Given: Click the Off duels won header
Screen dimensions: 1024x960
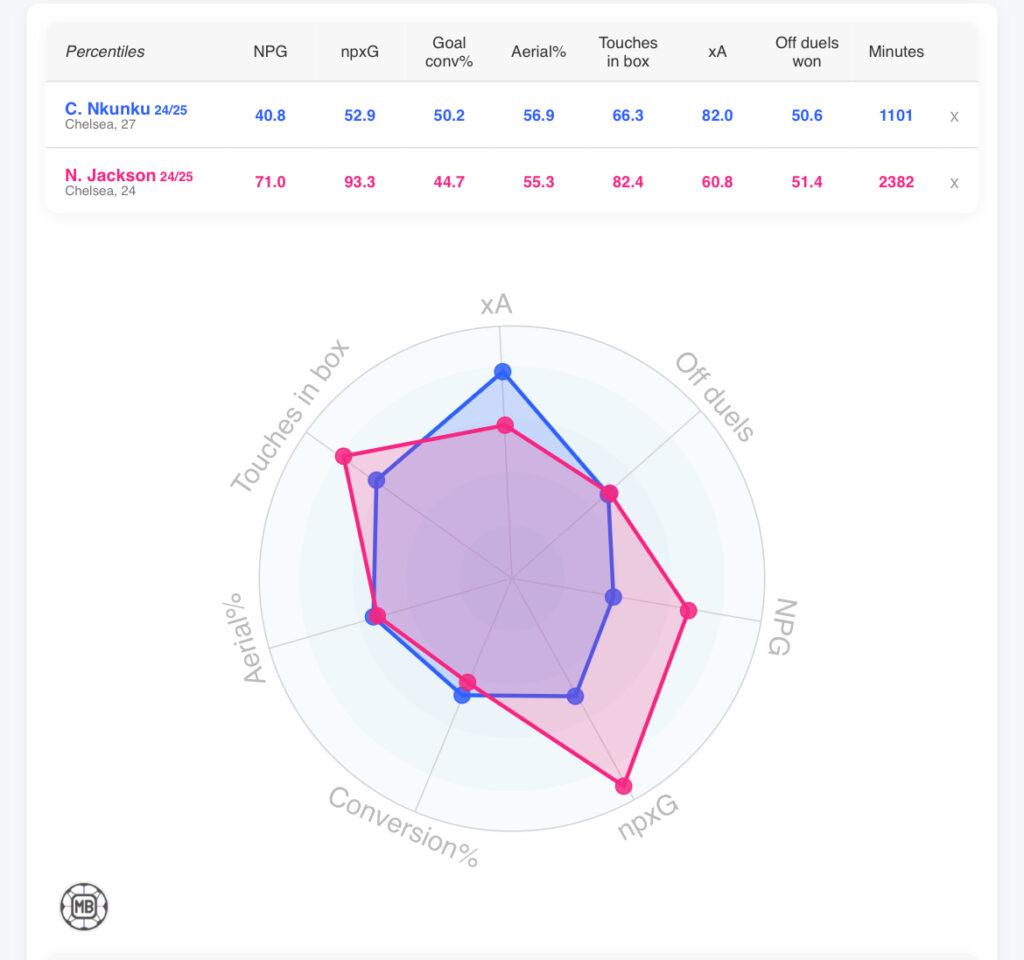Looking at the screenshot, I should point(806,52).
